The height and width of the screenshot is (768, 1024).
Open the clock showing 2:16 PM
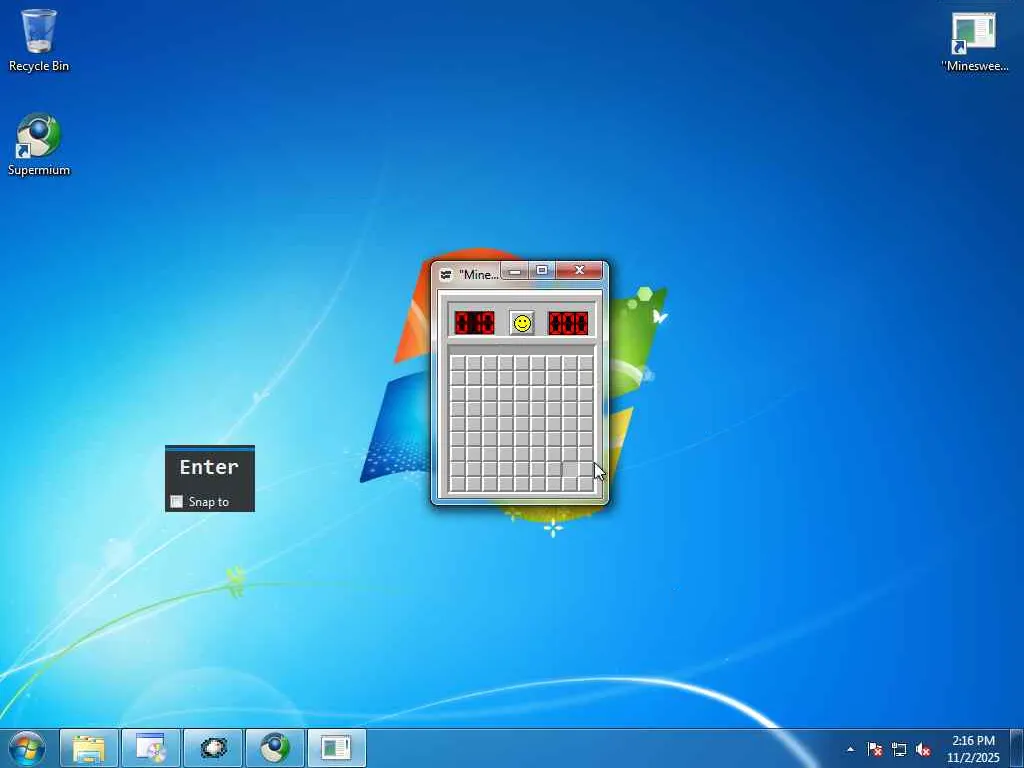tap(973, 749)
